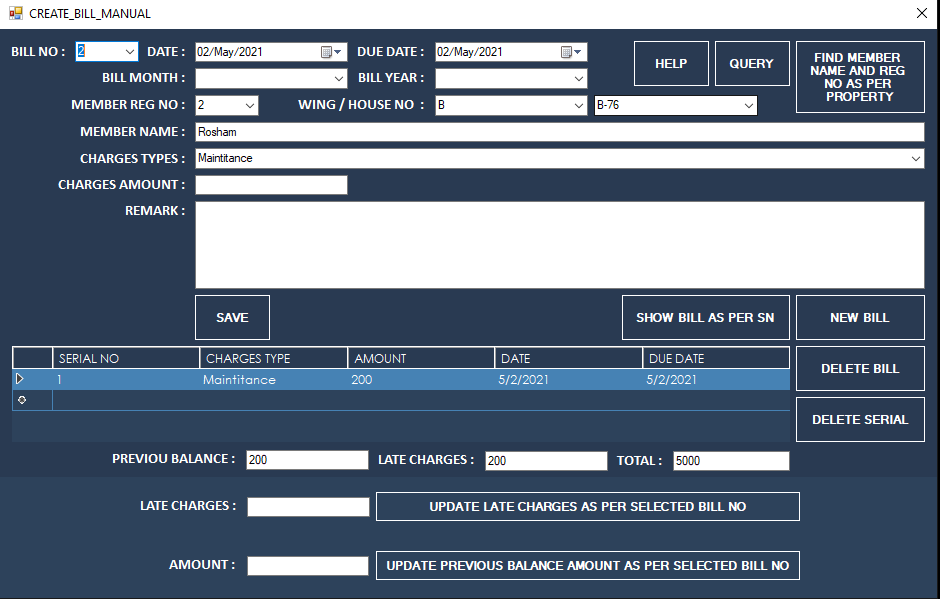Image resolution: width=940 pixels, height=599 pixels.
Task: Click the CHARGES AMOUNT input field
Action: point(271,185)
